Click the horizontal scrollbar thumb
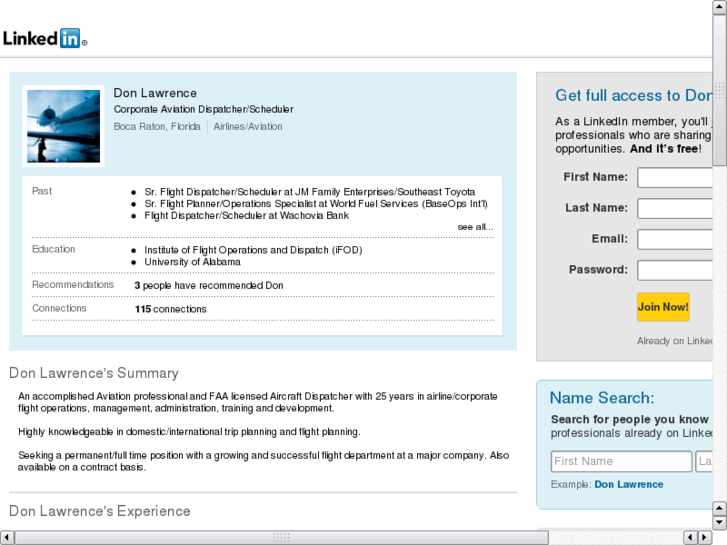 pos(281,537)
